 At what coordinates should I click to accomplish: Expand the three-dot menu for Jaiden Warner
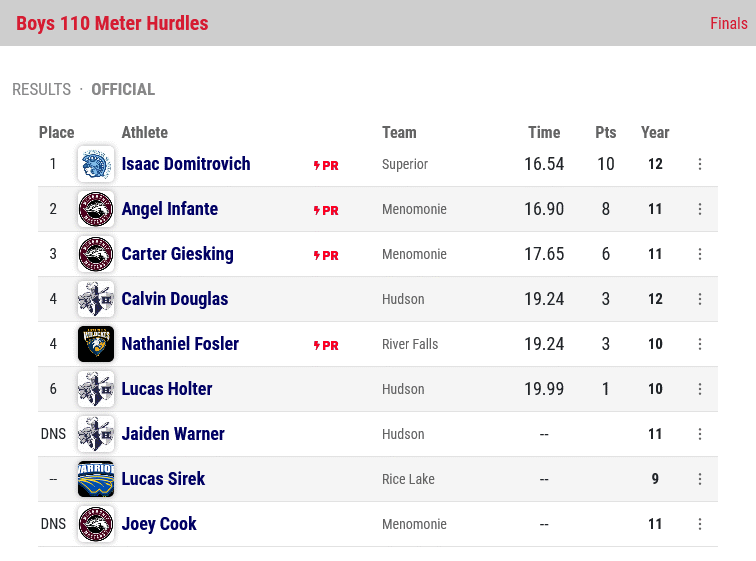[700, 434]
